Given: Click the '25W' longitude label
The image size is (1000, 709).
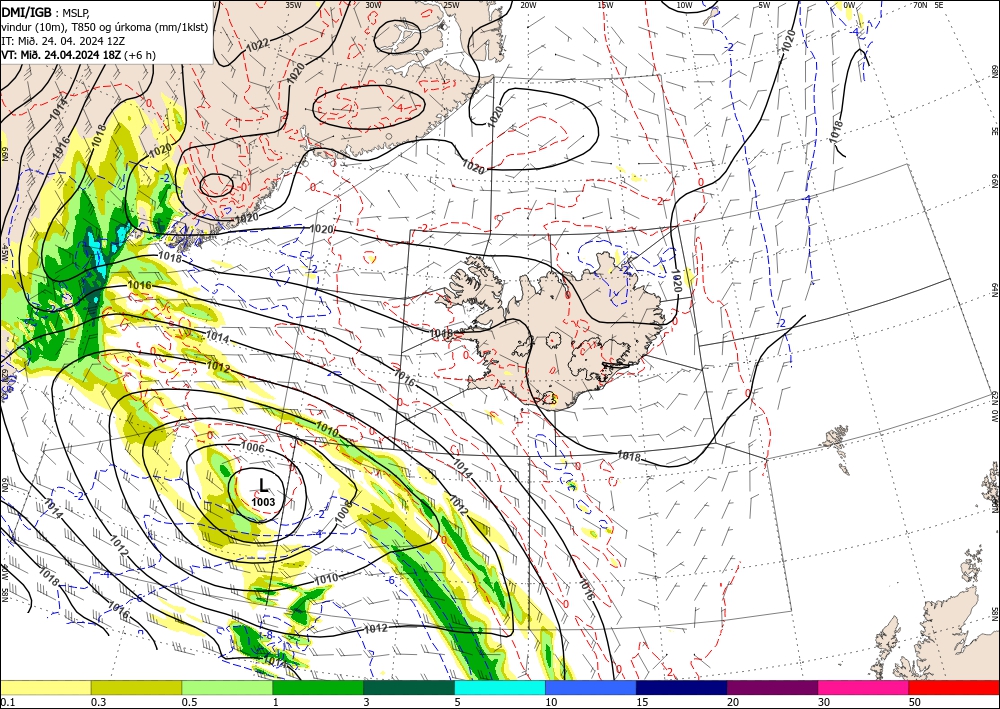Looking at the screenshot, I should pyautogui.click(x=451, y=5).
